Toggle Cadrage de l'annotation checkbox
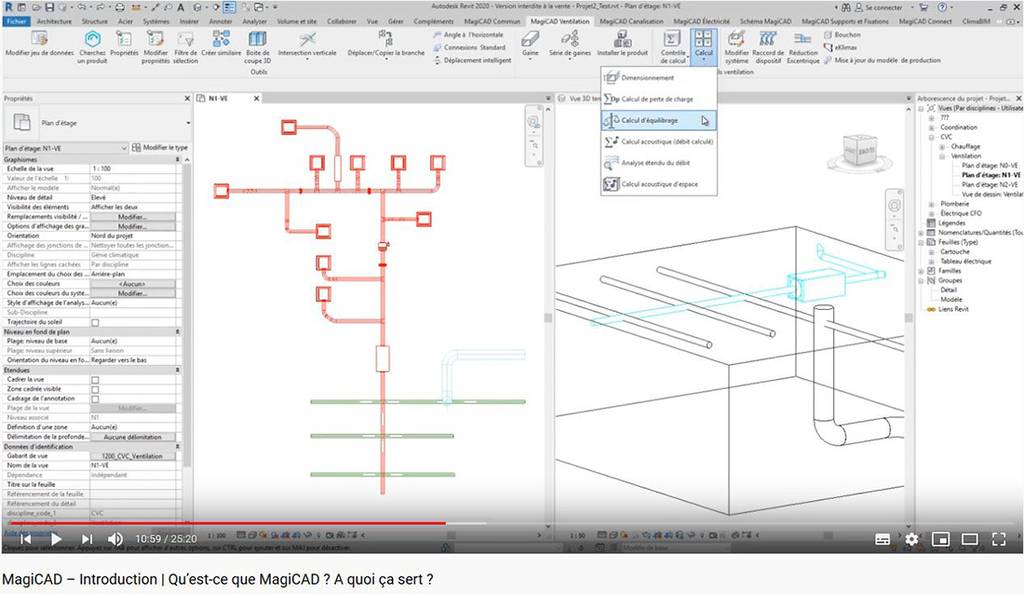The width and height of the screenshot is (1024, 594). tap(95, 399)
